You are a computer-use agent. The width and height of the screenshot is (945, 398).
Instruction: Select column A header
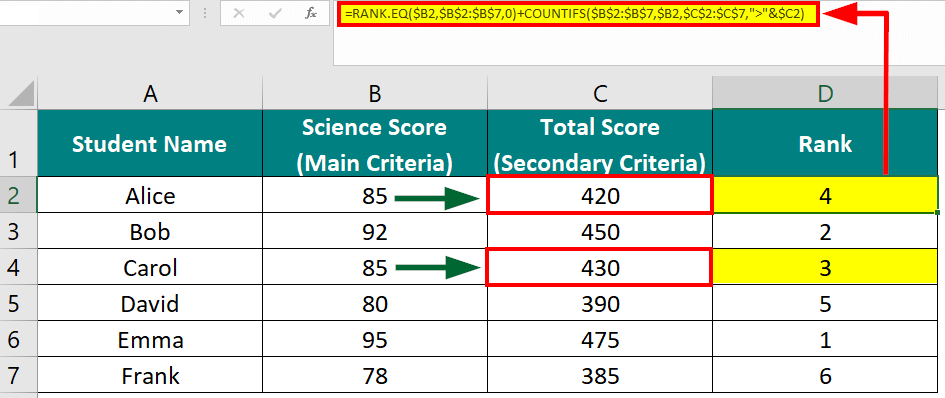point(149,94)
